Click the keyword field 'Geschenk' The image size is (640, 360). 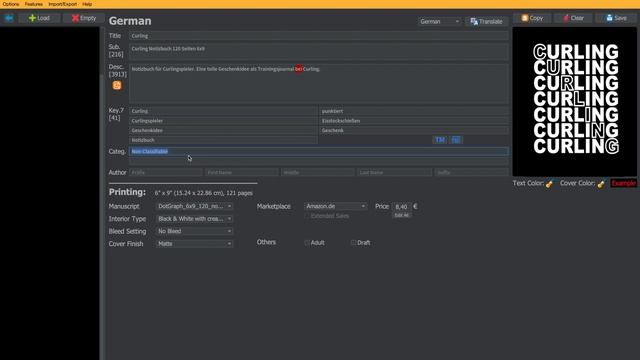click(414, 131)
